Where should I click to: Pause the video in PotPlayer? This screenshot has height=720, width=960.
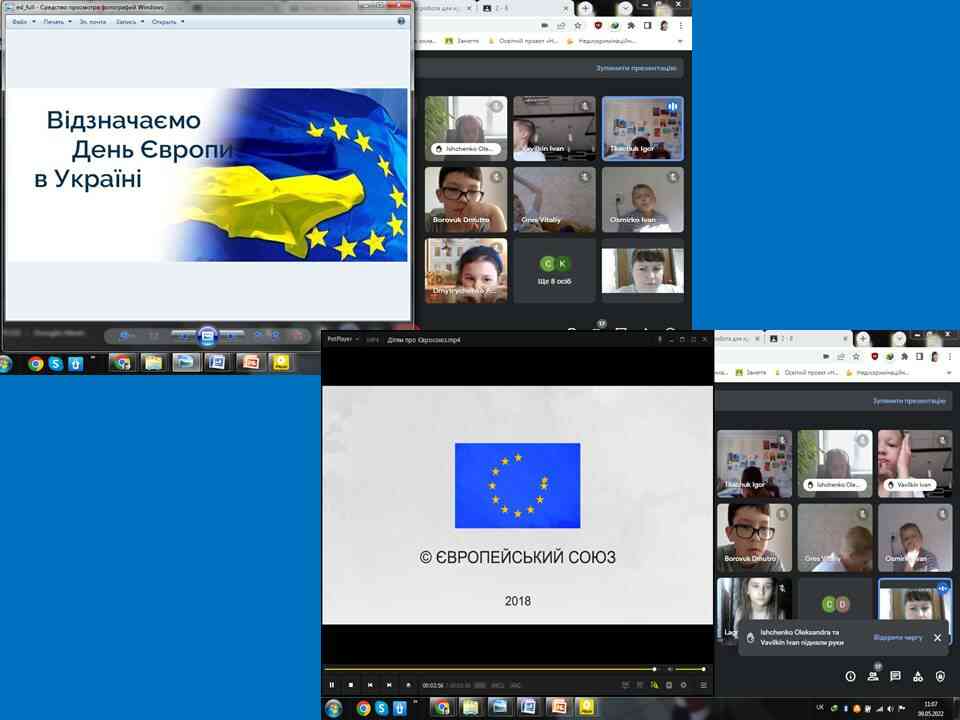point(332,684)
